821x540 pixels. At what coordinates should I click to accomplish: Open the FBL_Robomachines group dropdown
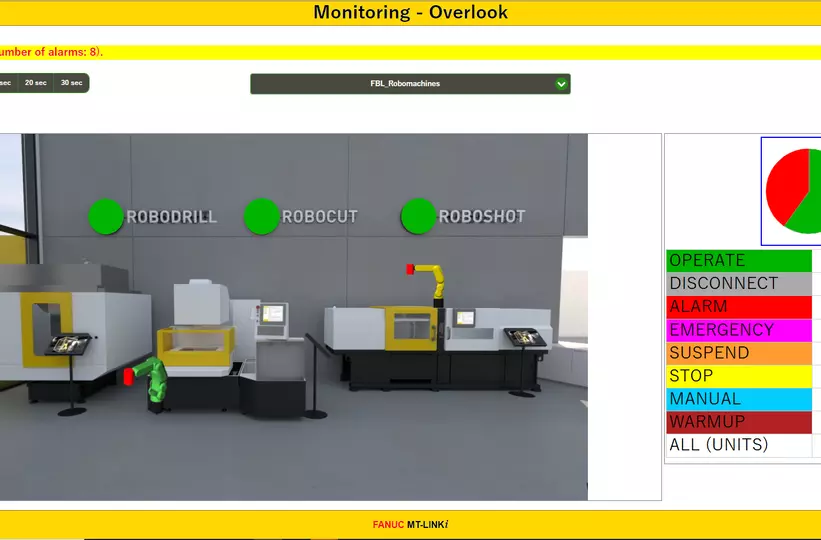click(x=410, y=84)
